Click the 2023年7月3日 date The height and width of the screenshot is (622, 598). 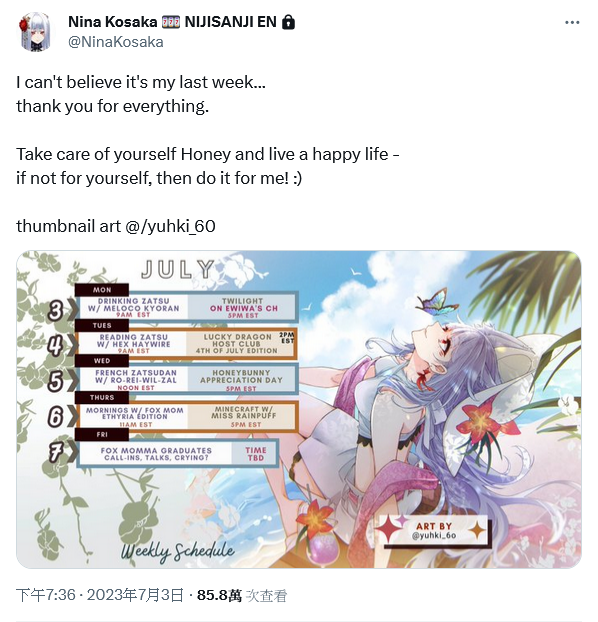135,595
